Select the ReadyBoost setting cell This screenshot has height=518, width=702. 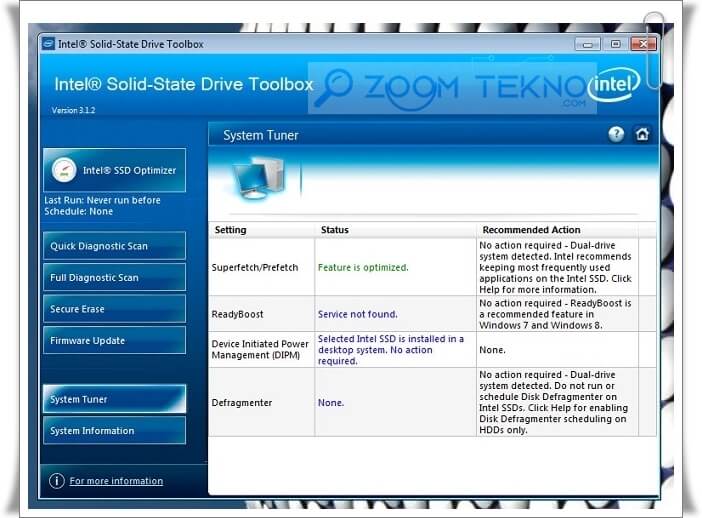pyautogui.click(x=261, y=314)
